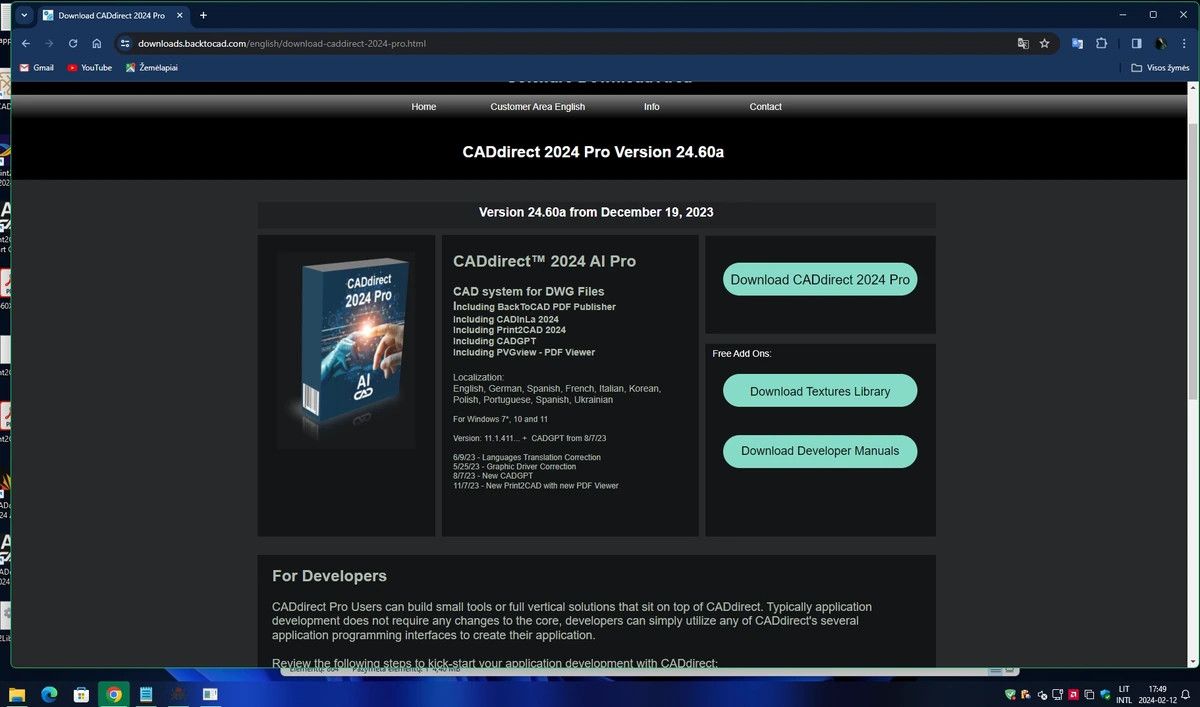This screenshot has height=707, width=1200.
Task: Open the Extensions puzzle icon
Action: [x=1101, y=44]
